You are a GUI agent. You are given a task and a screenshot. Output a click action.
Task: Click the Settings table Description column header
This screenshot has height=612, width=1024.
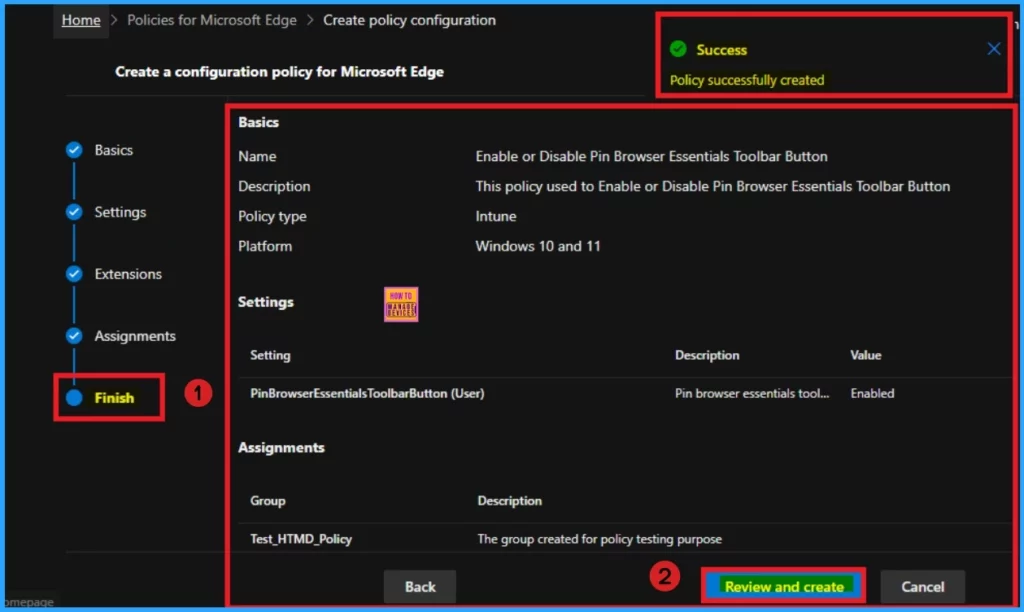click(707, 355)
